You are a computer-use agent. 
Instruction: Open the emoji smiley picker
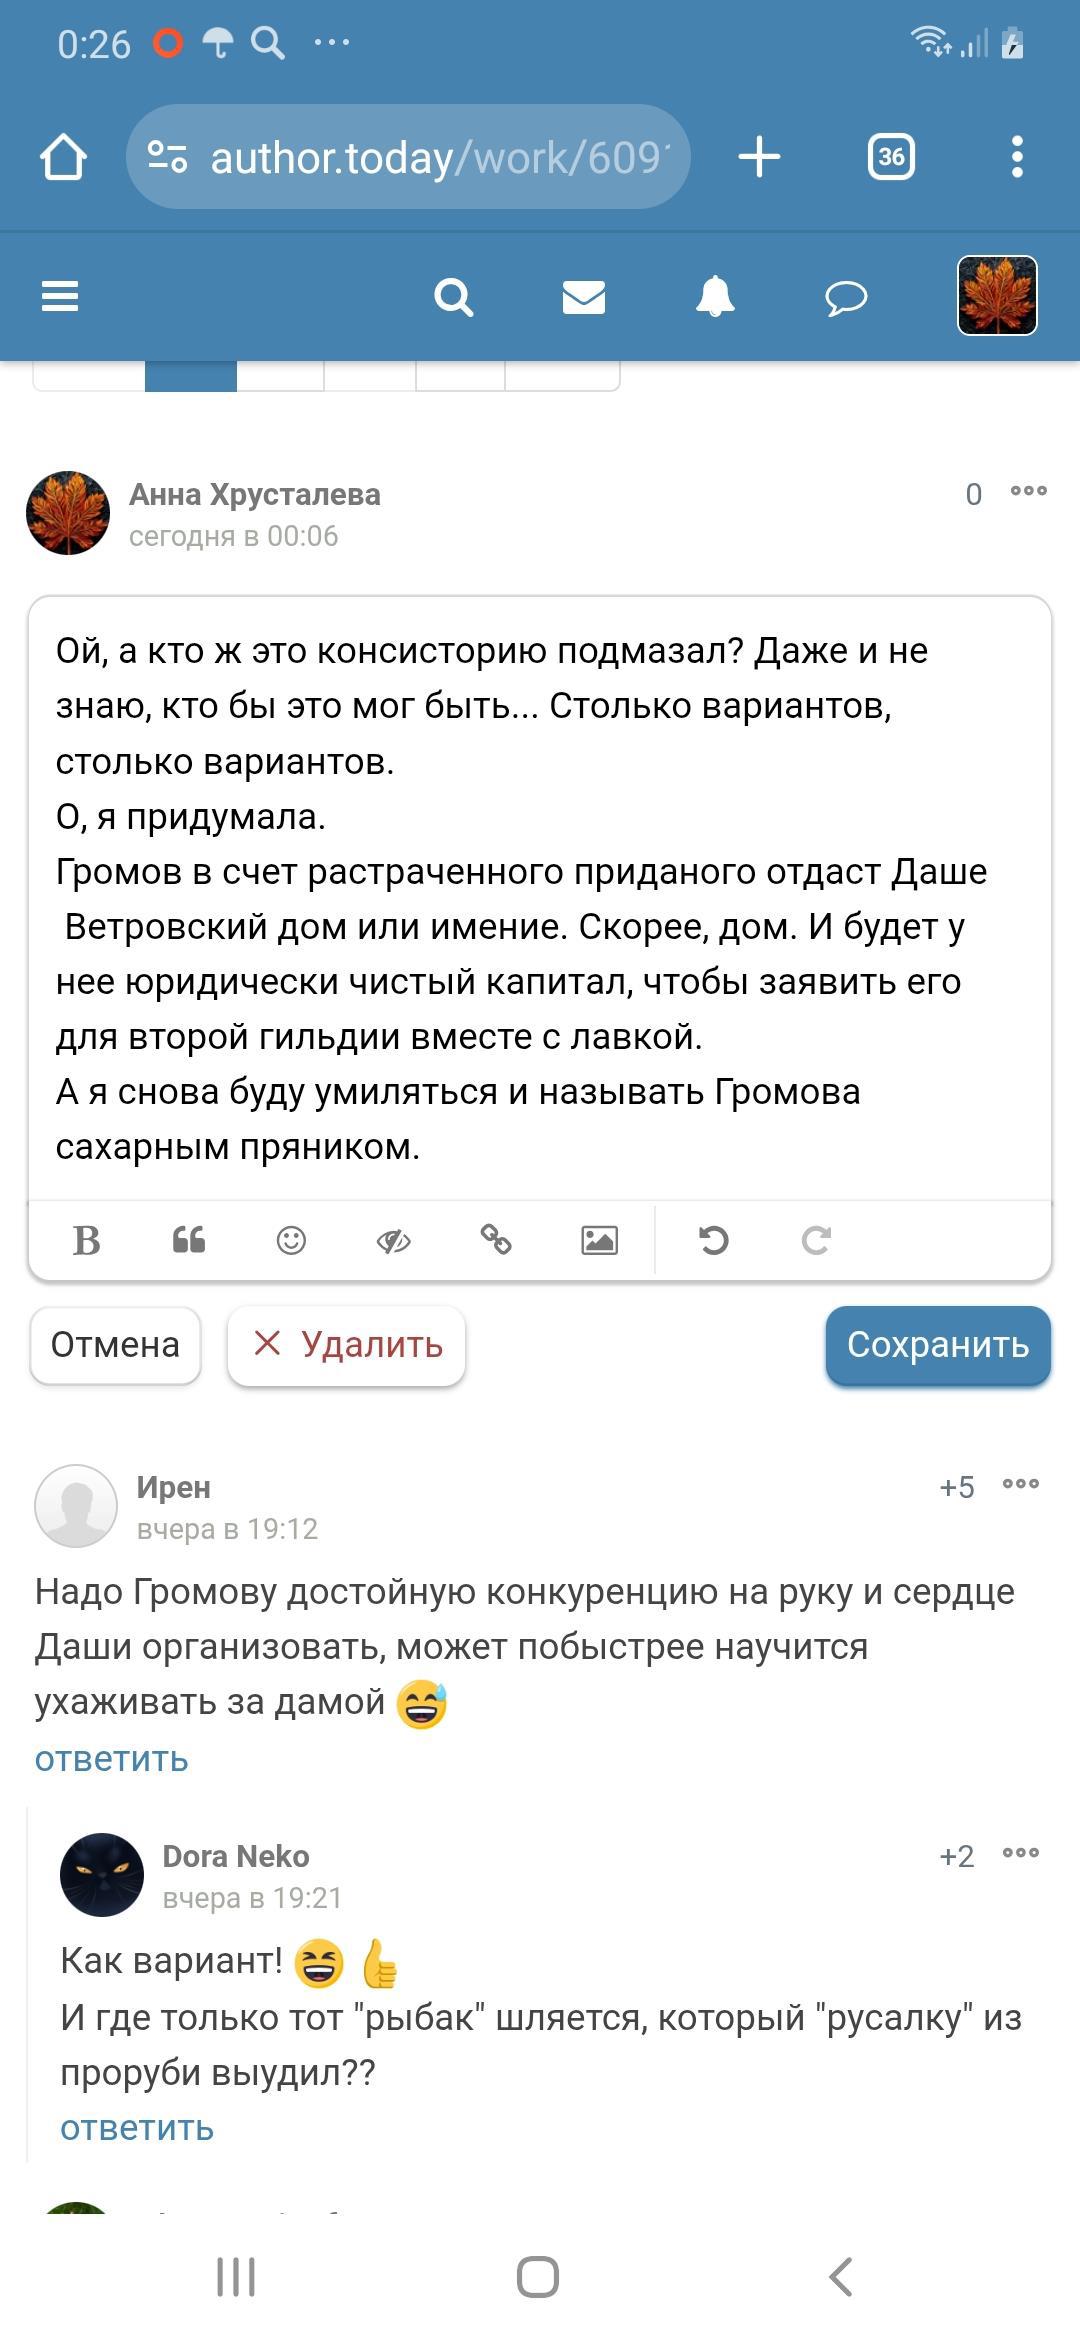coord(291,1240)
